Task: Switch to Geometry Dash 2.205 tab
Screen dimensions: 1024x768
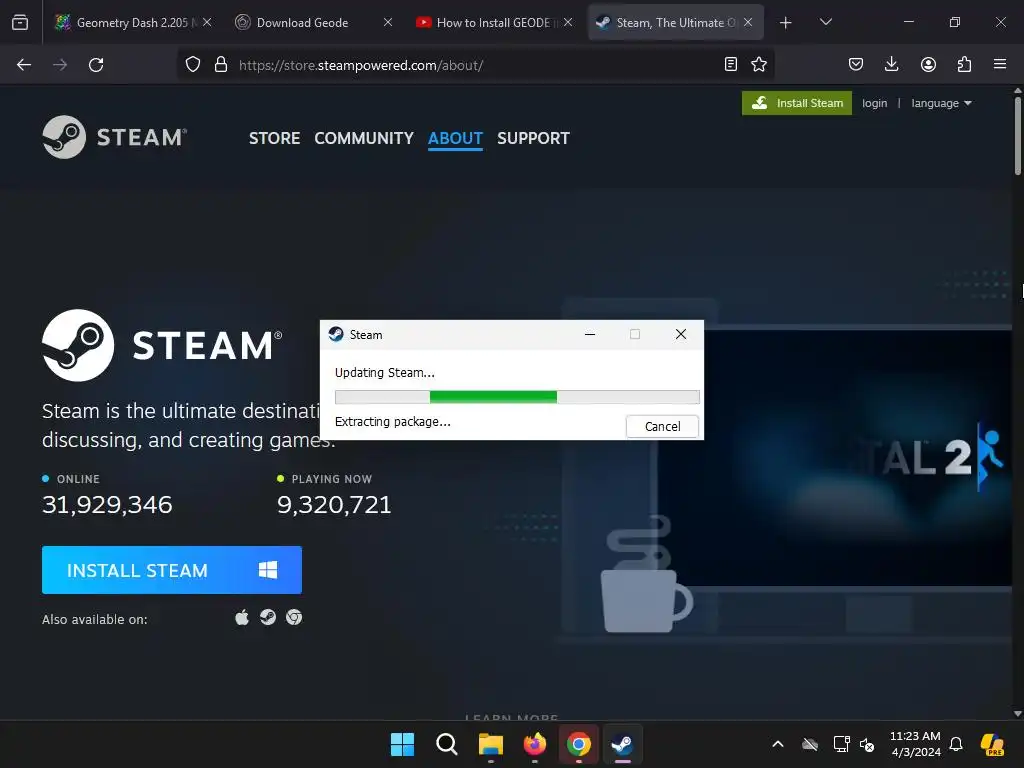Action: click(131, 22)
